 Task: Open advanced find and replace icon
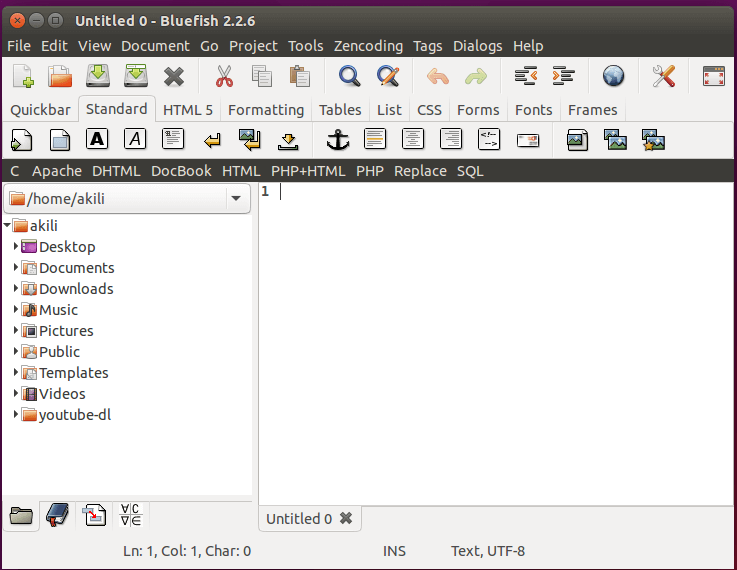point(388,76)
